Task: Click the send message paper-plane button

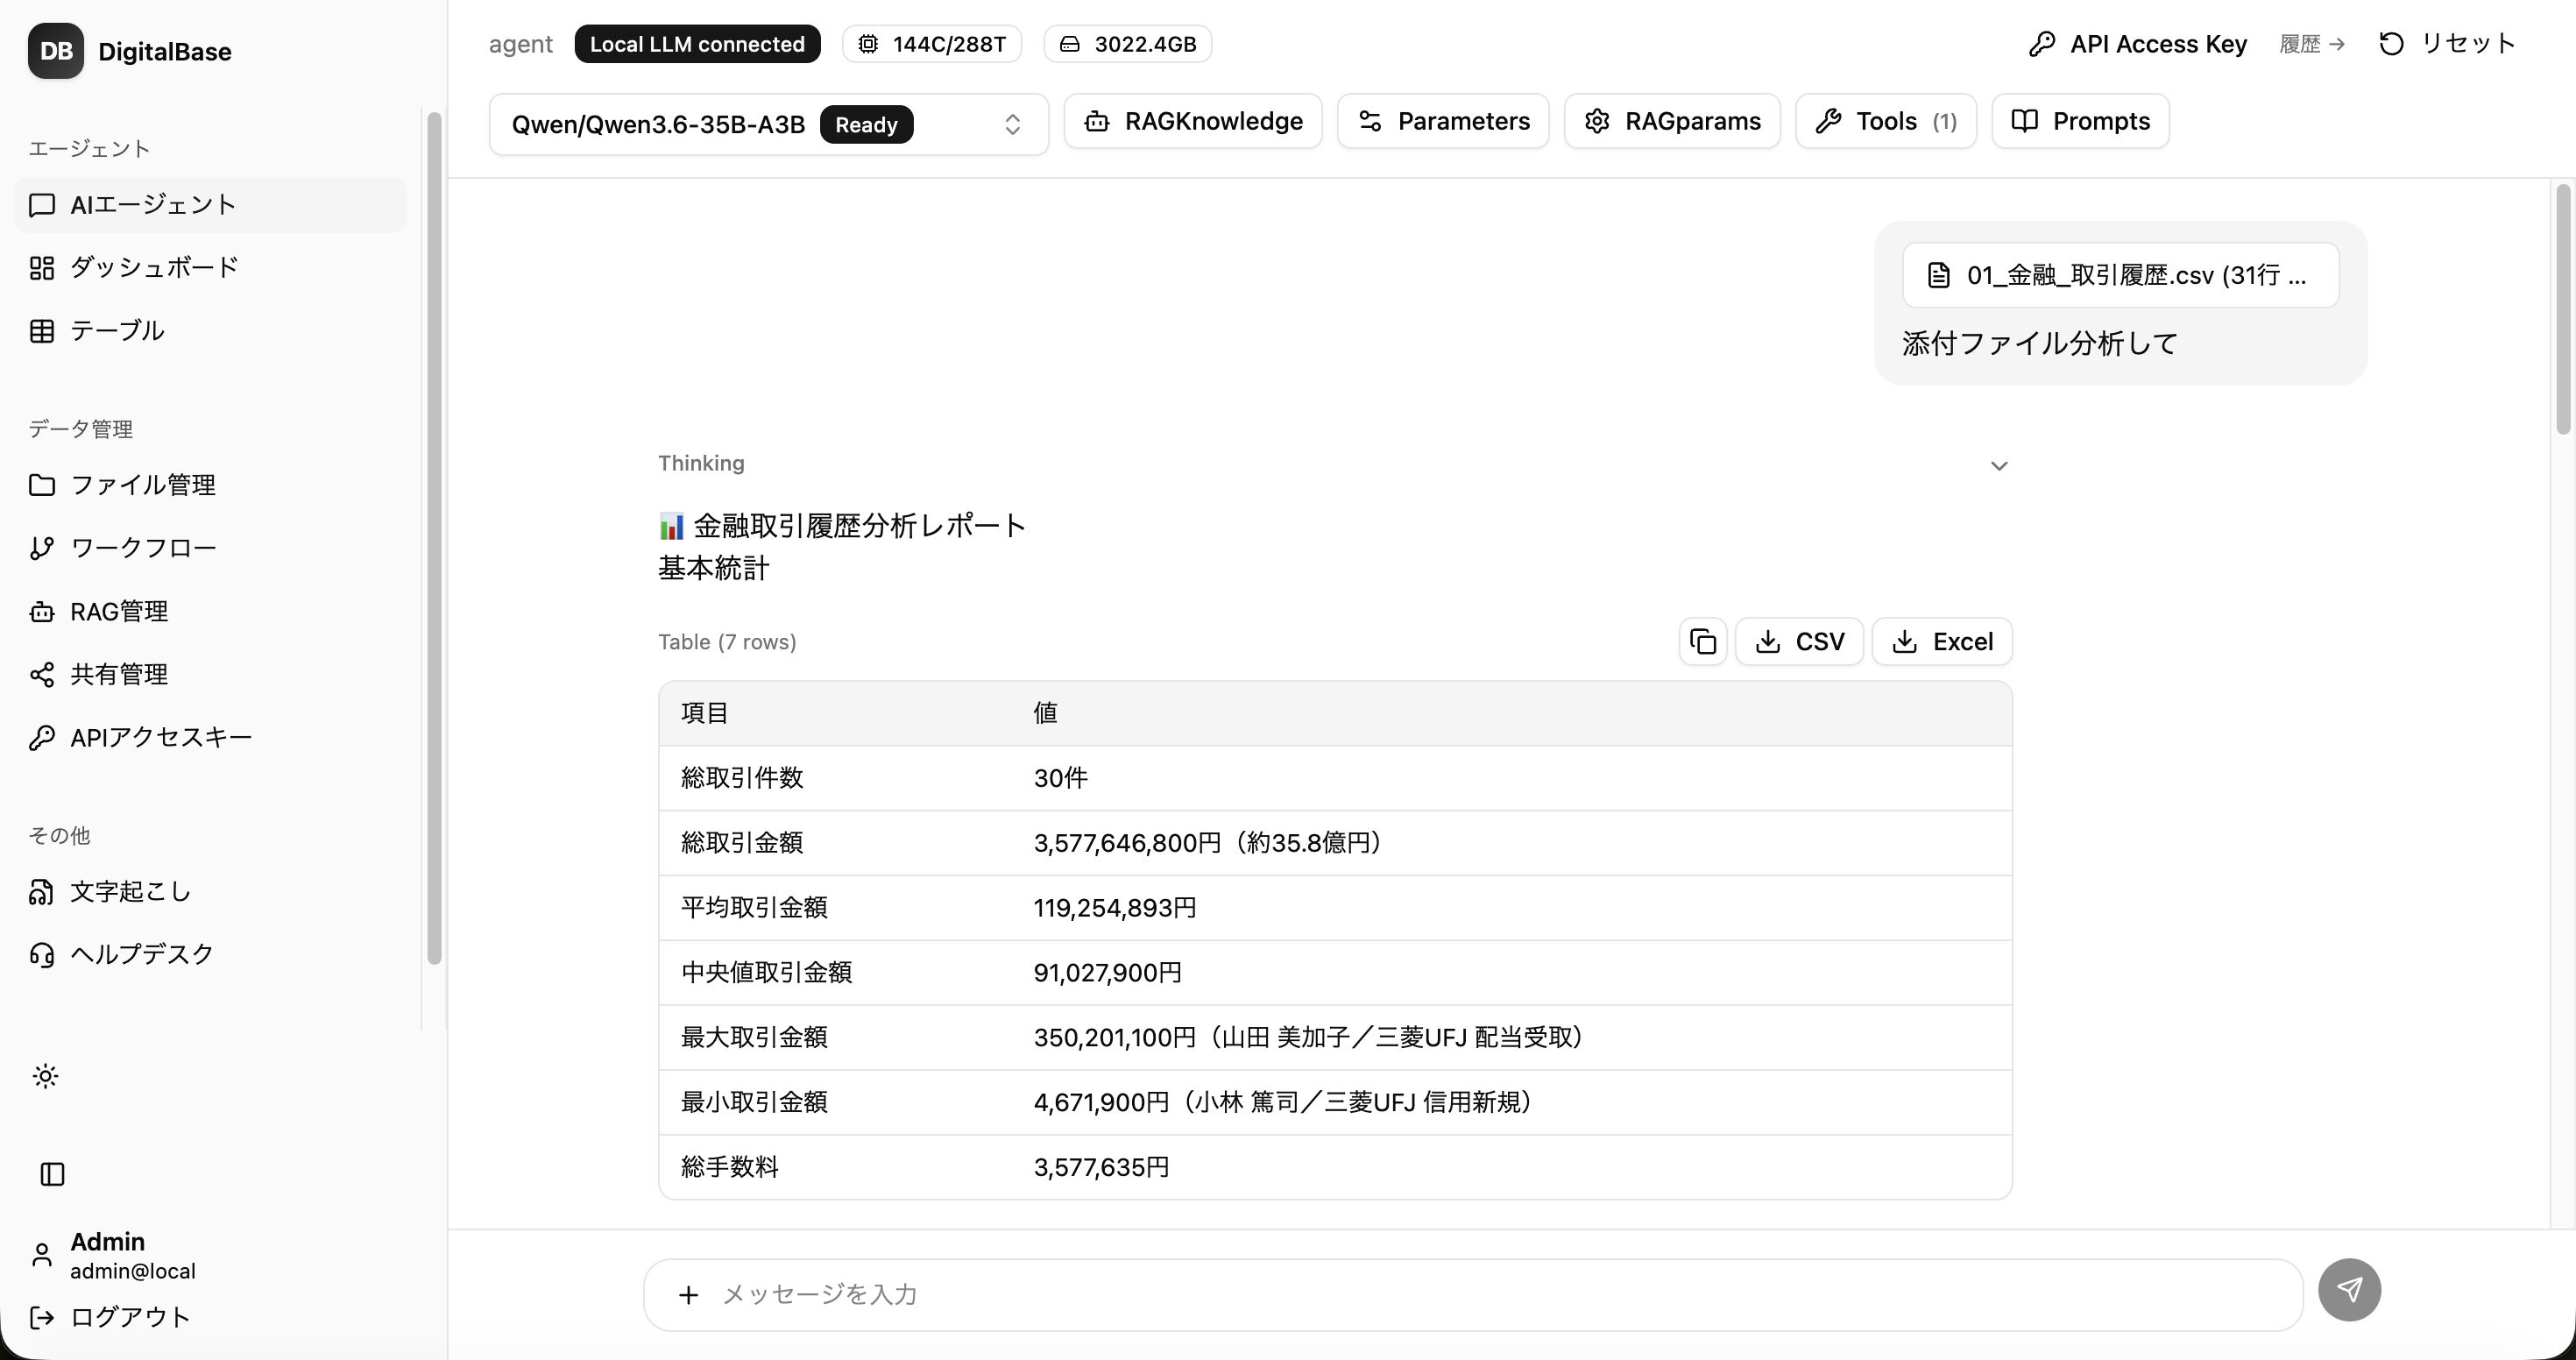Action: [2349, 1290]
